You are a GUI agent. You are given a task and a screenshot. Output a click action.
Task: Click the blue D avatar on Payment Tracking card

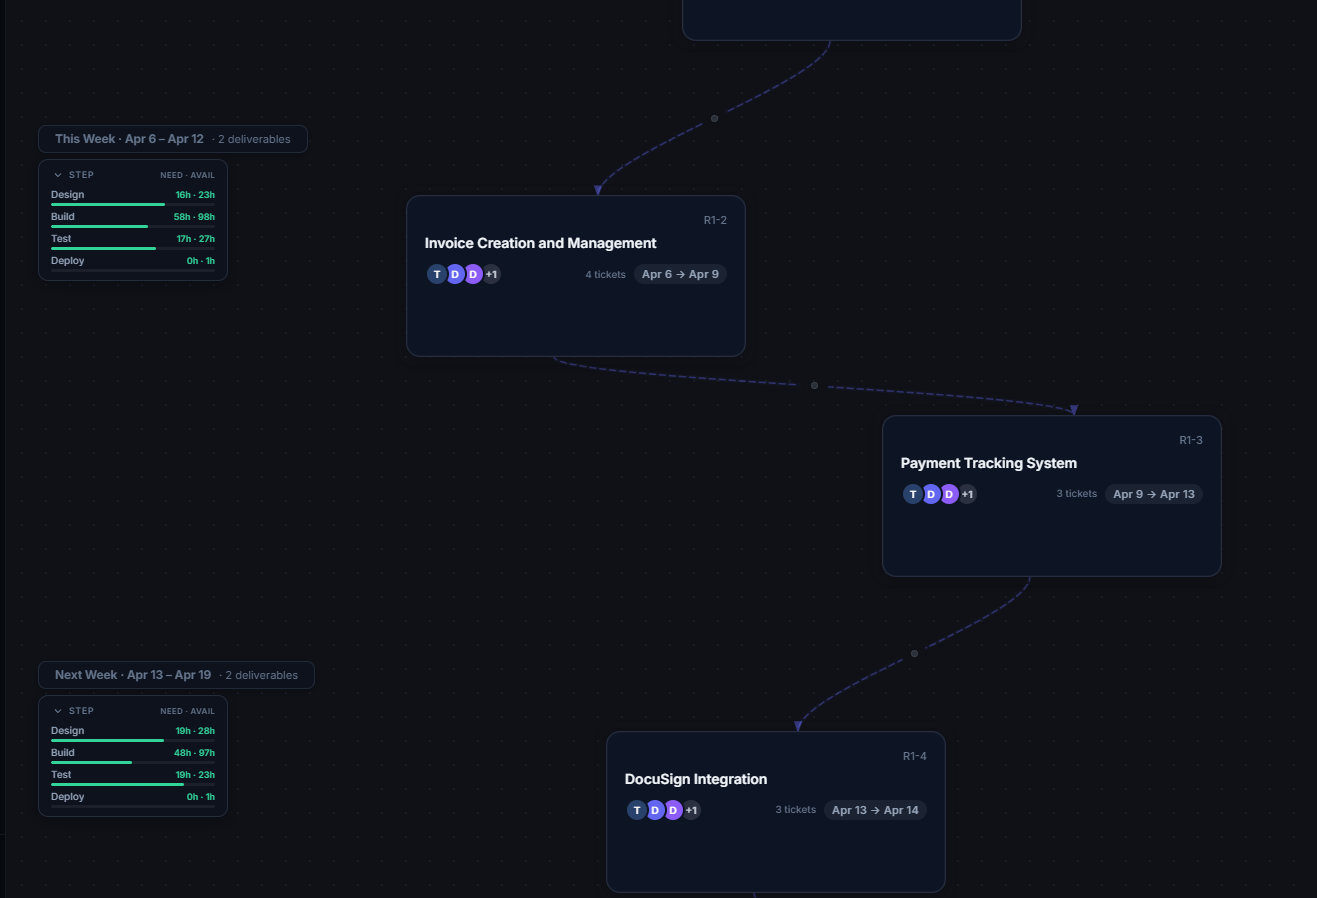pyautogui.click(x=930, y=493)
